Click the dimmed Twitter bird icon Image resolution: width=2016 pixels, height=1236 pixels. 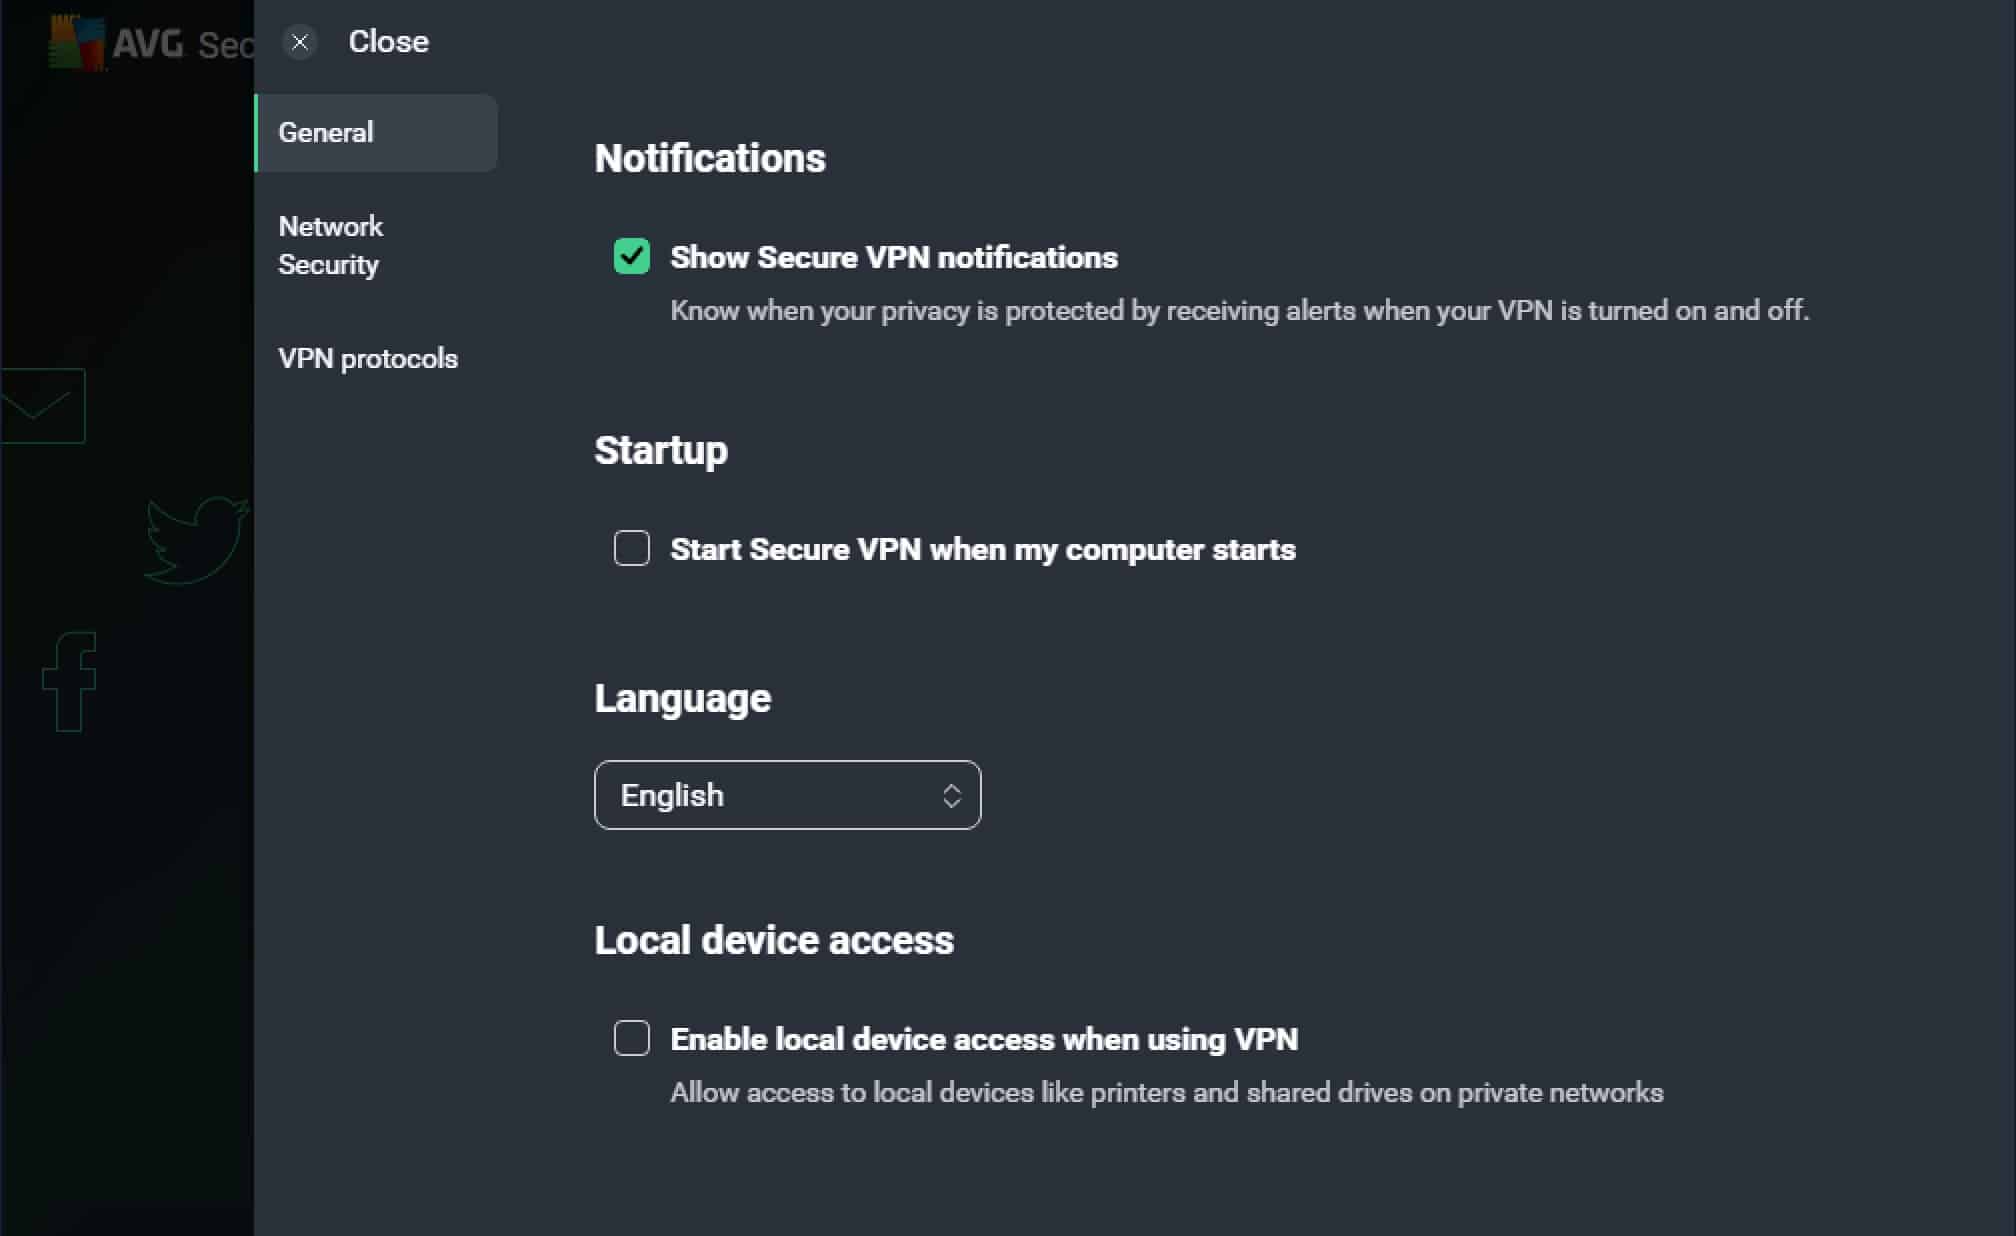pos(197,540)
